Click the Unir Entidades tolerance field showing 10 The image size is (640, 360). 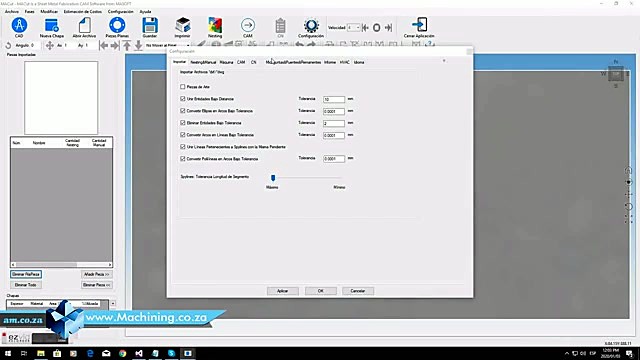pos(334,99)
